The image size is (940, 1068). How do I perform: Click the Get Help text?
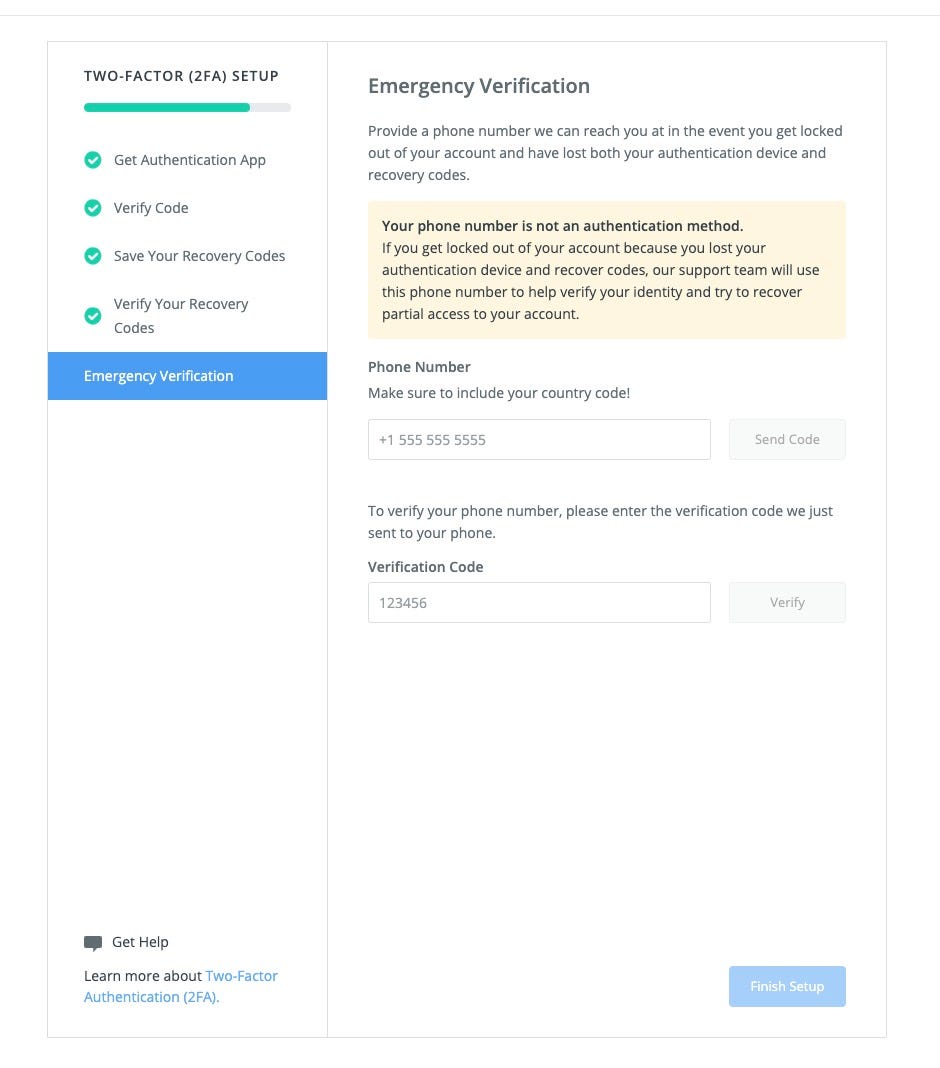point(140,942)
